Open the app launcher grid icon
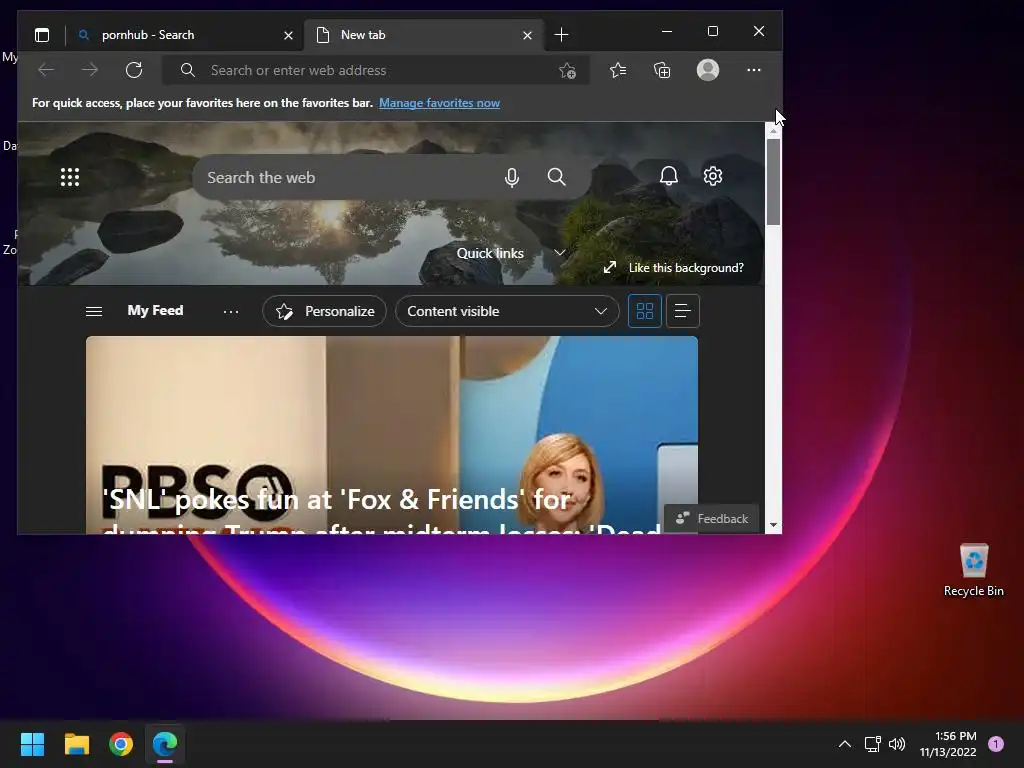Image resolution: width=1024 pixels, height=768 pixels. point(70,177)
